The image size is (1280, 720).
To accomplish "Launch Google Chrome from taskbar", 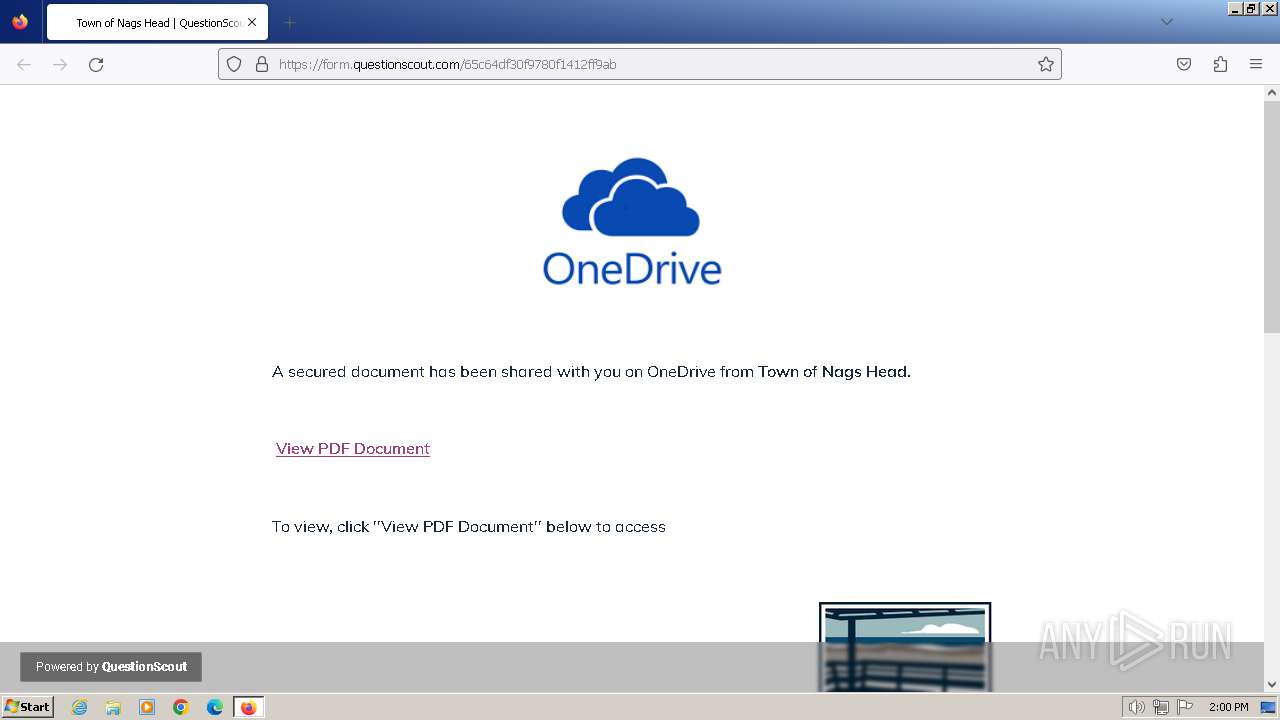I will 181,707.
